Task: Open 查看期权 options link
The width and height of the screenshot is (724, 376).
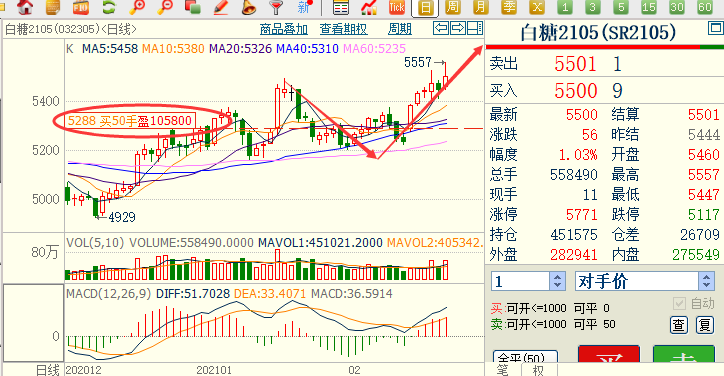Action: click(x=344, y=29)
